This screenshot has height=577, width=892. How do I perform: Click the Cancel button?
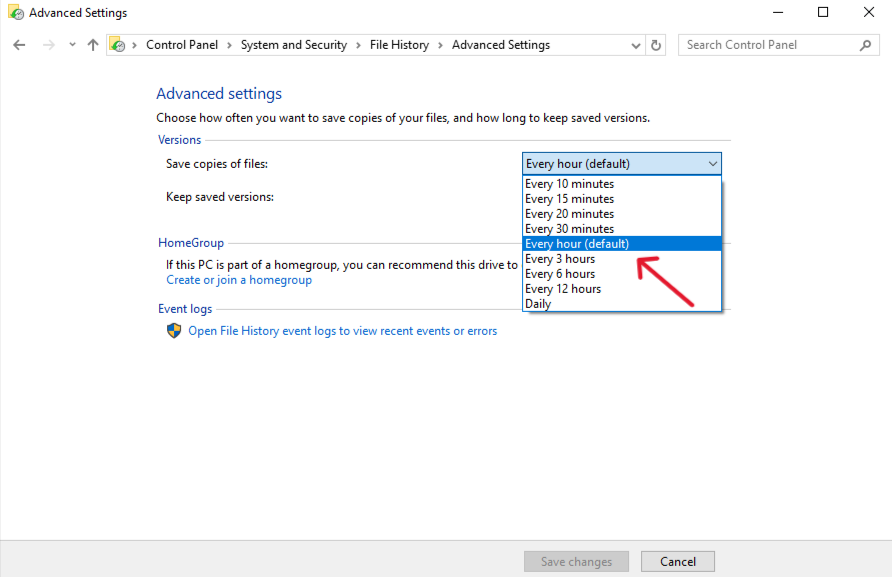click(677, 561)
